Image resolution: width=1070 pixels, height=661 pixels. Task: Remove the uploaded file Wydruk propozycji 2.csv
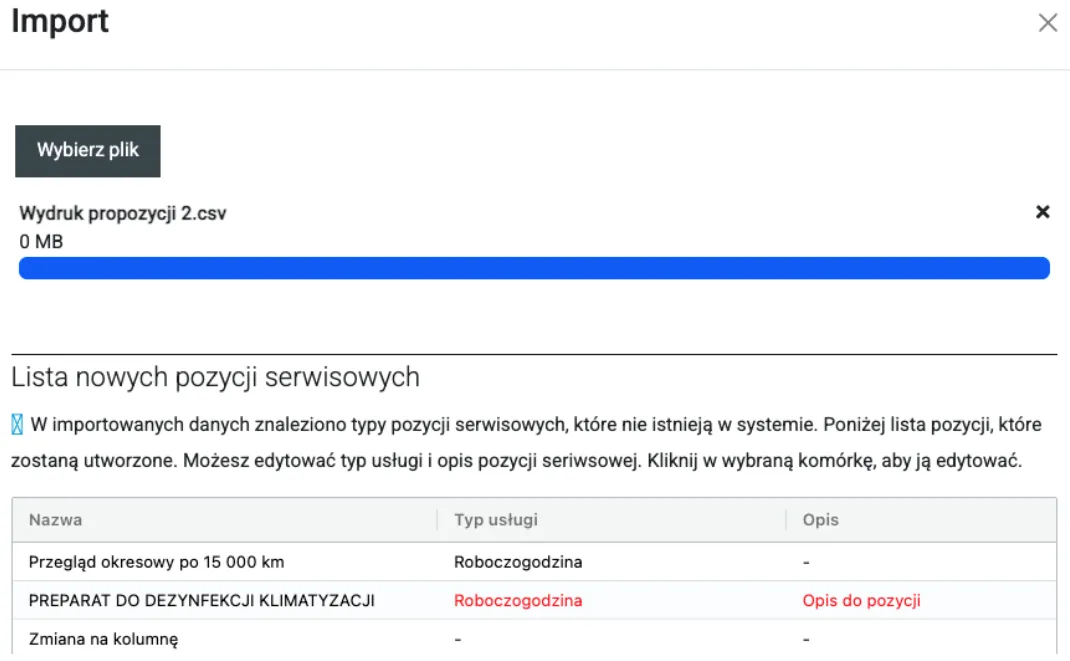(x=1042, y=212)
